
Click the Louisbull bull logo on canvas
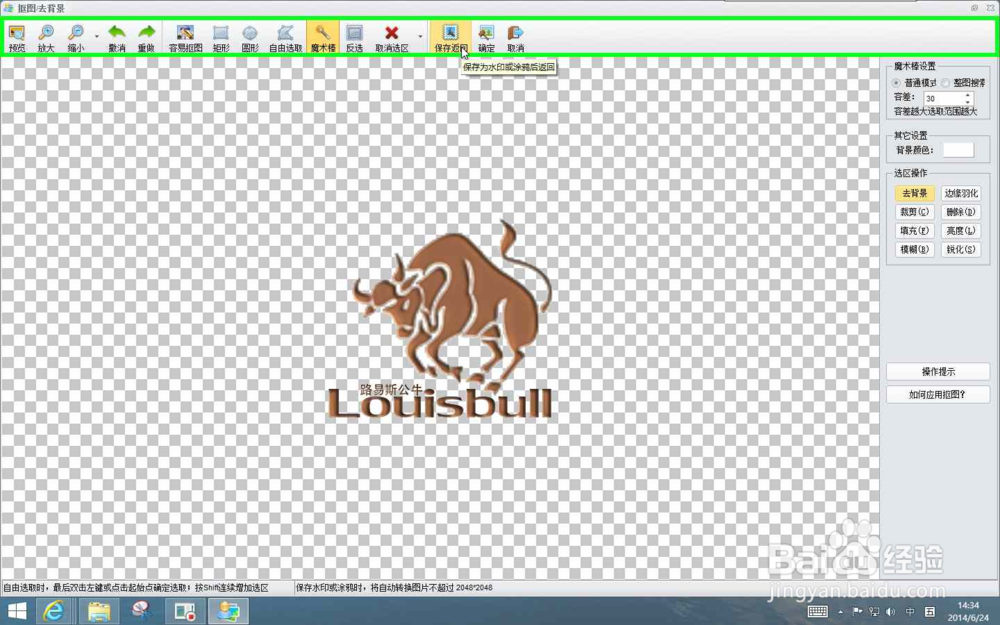click(x=440, y=319)
